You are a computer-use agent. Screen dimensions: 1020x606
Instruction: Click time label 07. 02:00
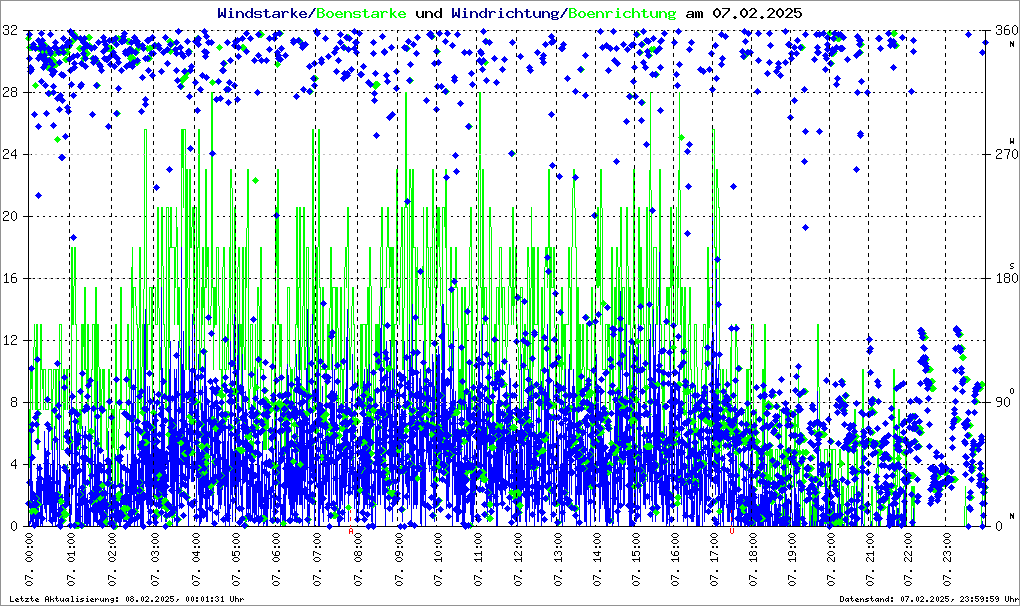[112, 560]
